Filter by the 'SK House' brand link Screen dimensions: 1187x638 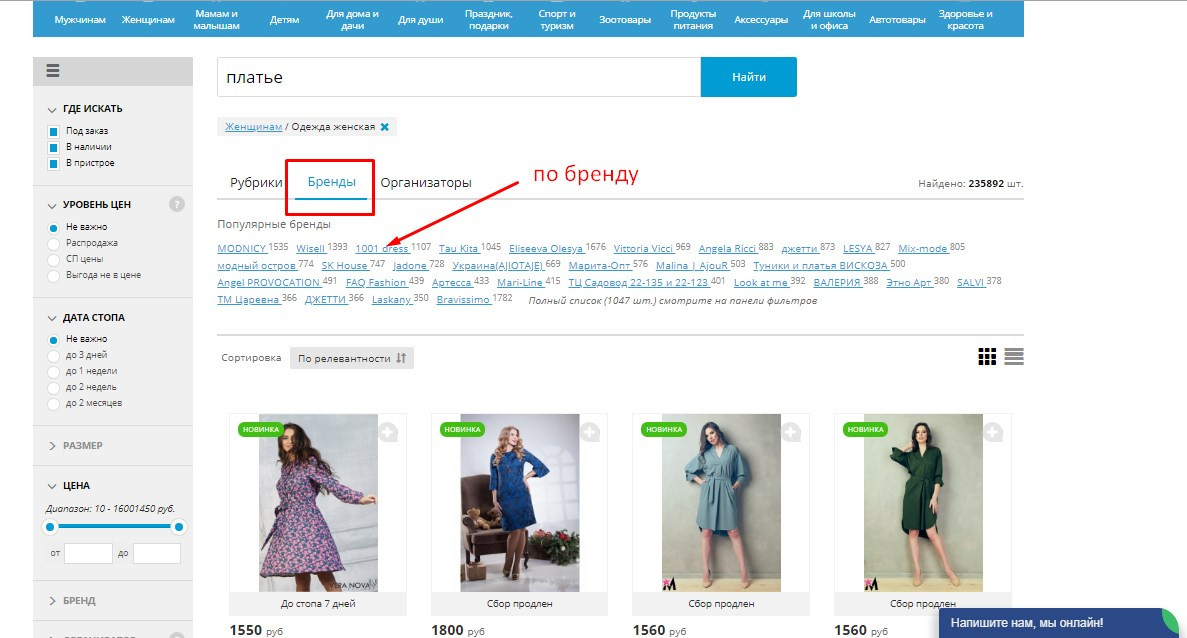[344, 266]
